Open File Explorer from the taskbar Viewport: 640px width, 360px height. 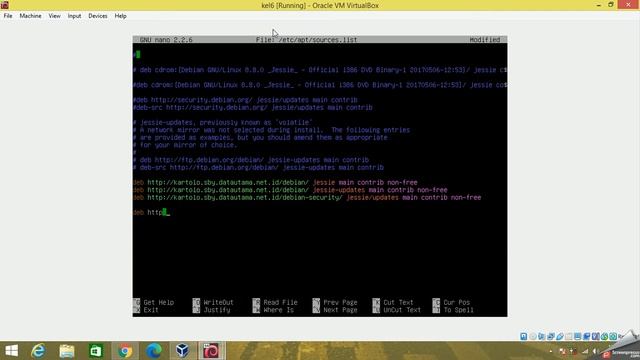[x=67, y=351]
